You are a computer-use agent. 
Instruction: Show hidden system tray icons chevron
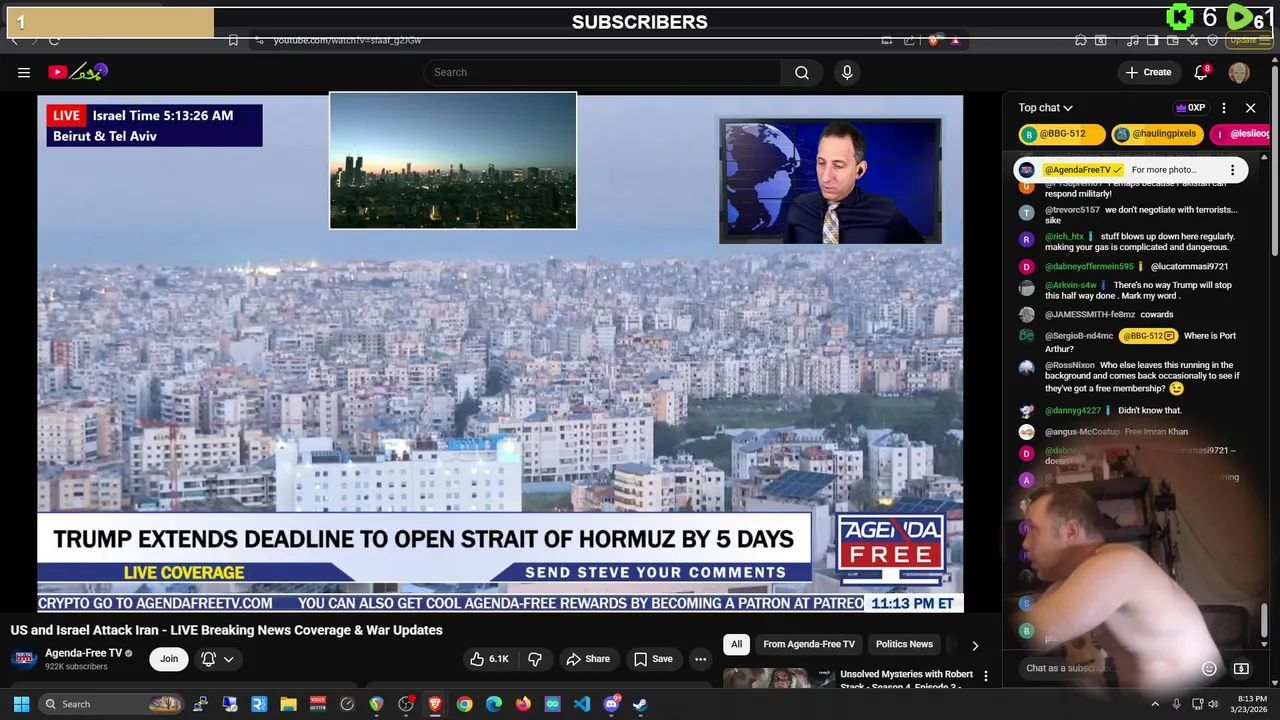(1155, 704)
